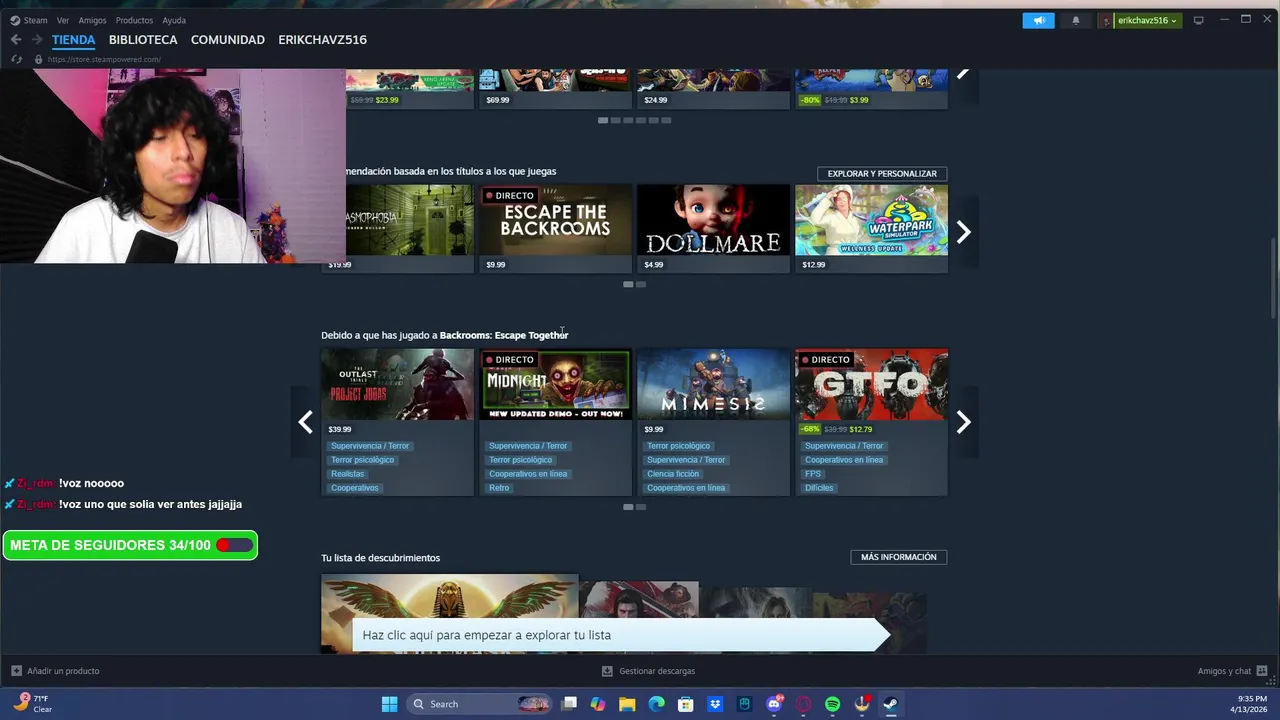The width and height of the screenshot is (1280, 720).
Task: Select the second page dot of the recommendations carousel
Action: click(x=641, y=284)
